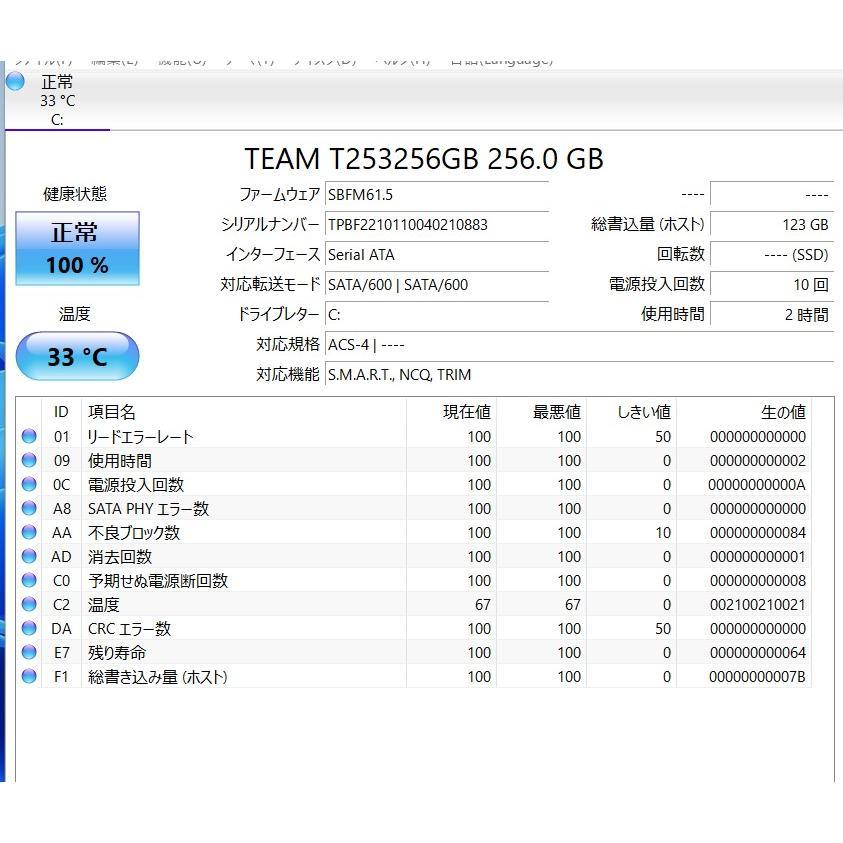Select the 不良ブロック数 attribute name
The image size is (843, 843).
pyautogui.click(x=134, y=533)
